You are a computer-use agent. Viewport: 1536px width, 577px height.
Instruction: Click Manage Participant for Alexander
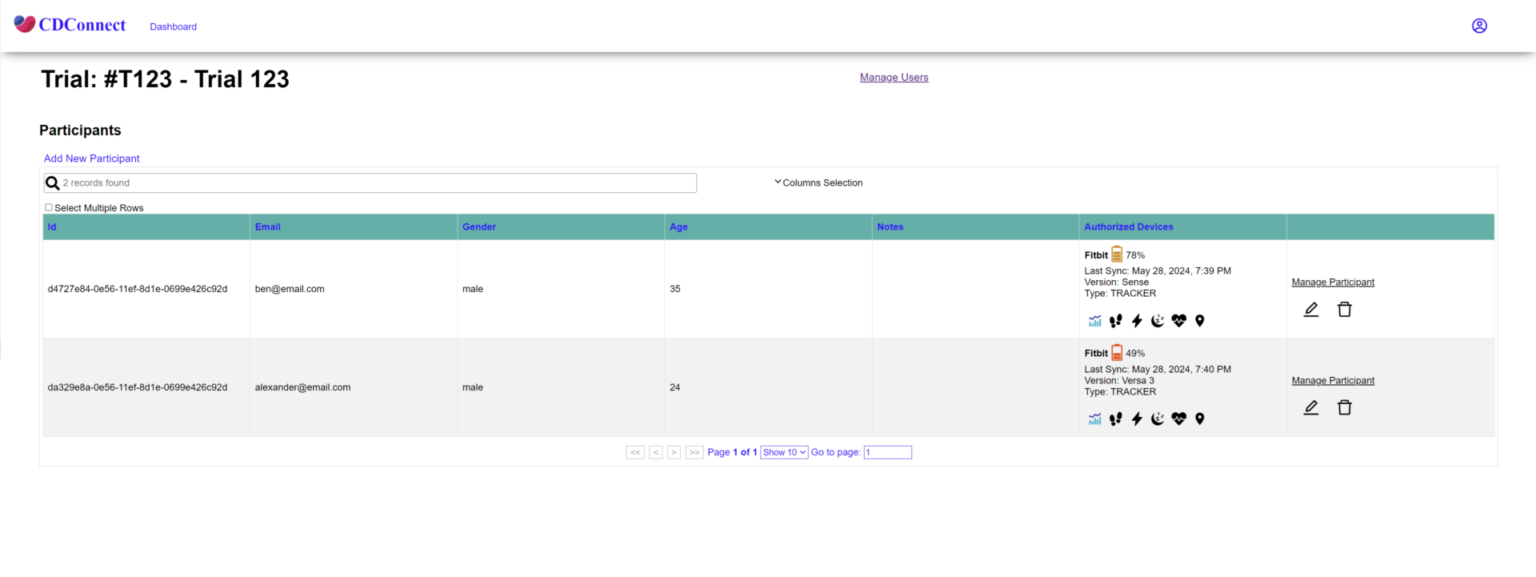click(x=1332, y=380)
